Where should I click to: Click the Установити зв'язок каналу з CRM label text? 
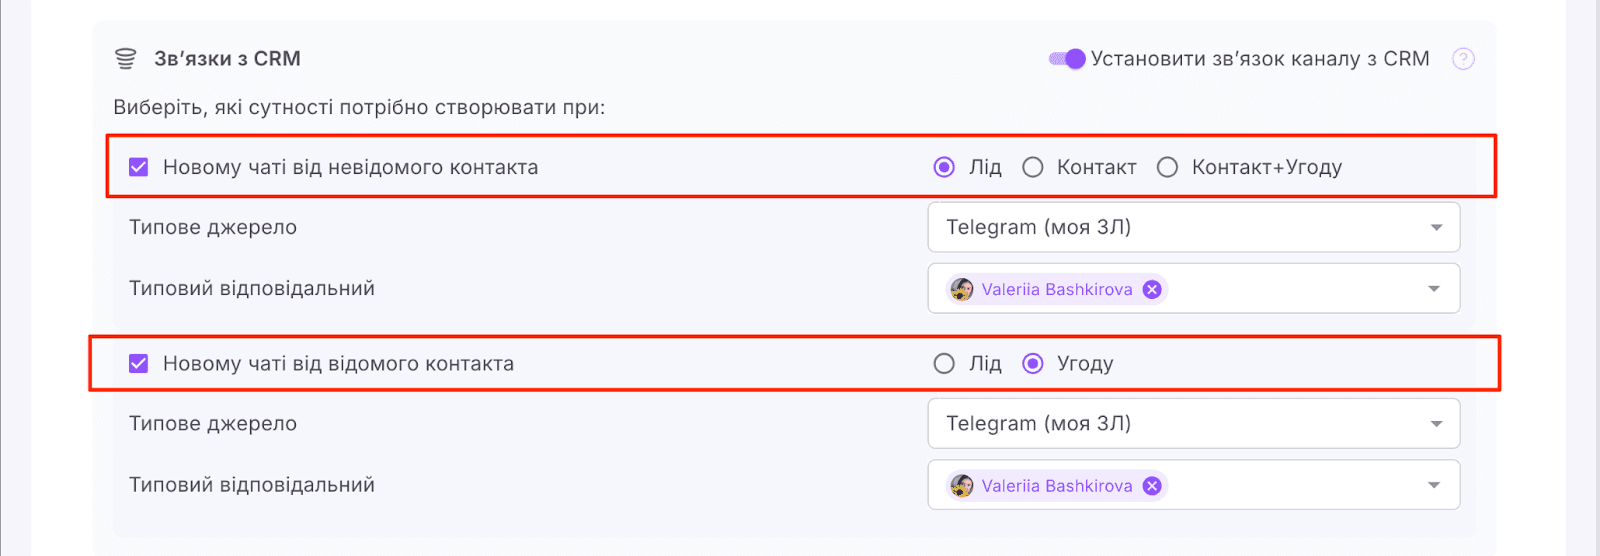tap(1260, 59)
